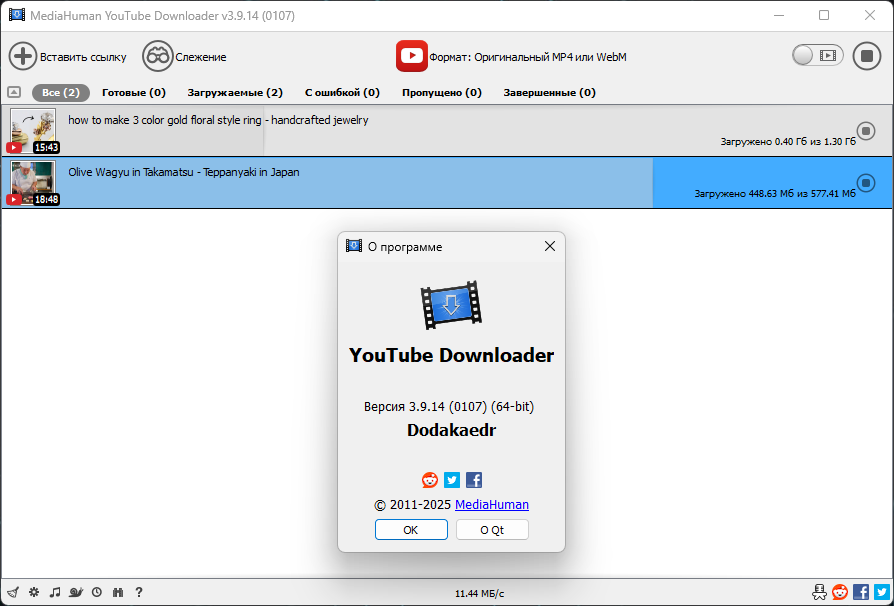The height and width of the screenshot is (606, 894).
Task: Follow the MediaHuman link
Action: (491, 505)
